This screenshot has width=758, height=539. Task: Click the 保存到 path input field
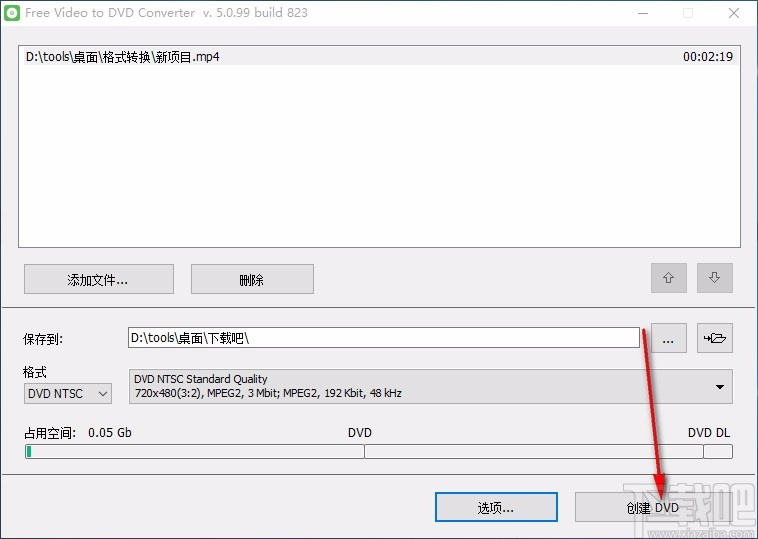point(384,337)
